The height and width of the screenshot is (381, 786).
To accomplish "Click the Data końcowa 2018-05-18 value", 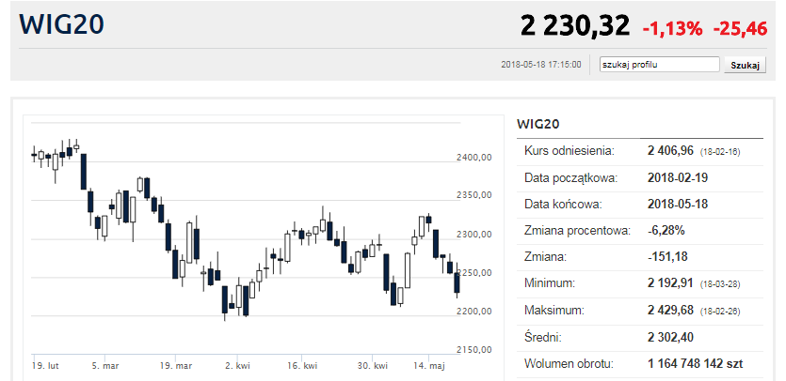I will 678,204.
